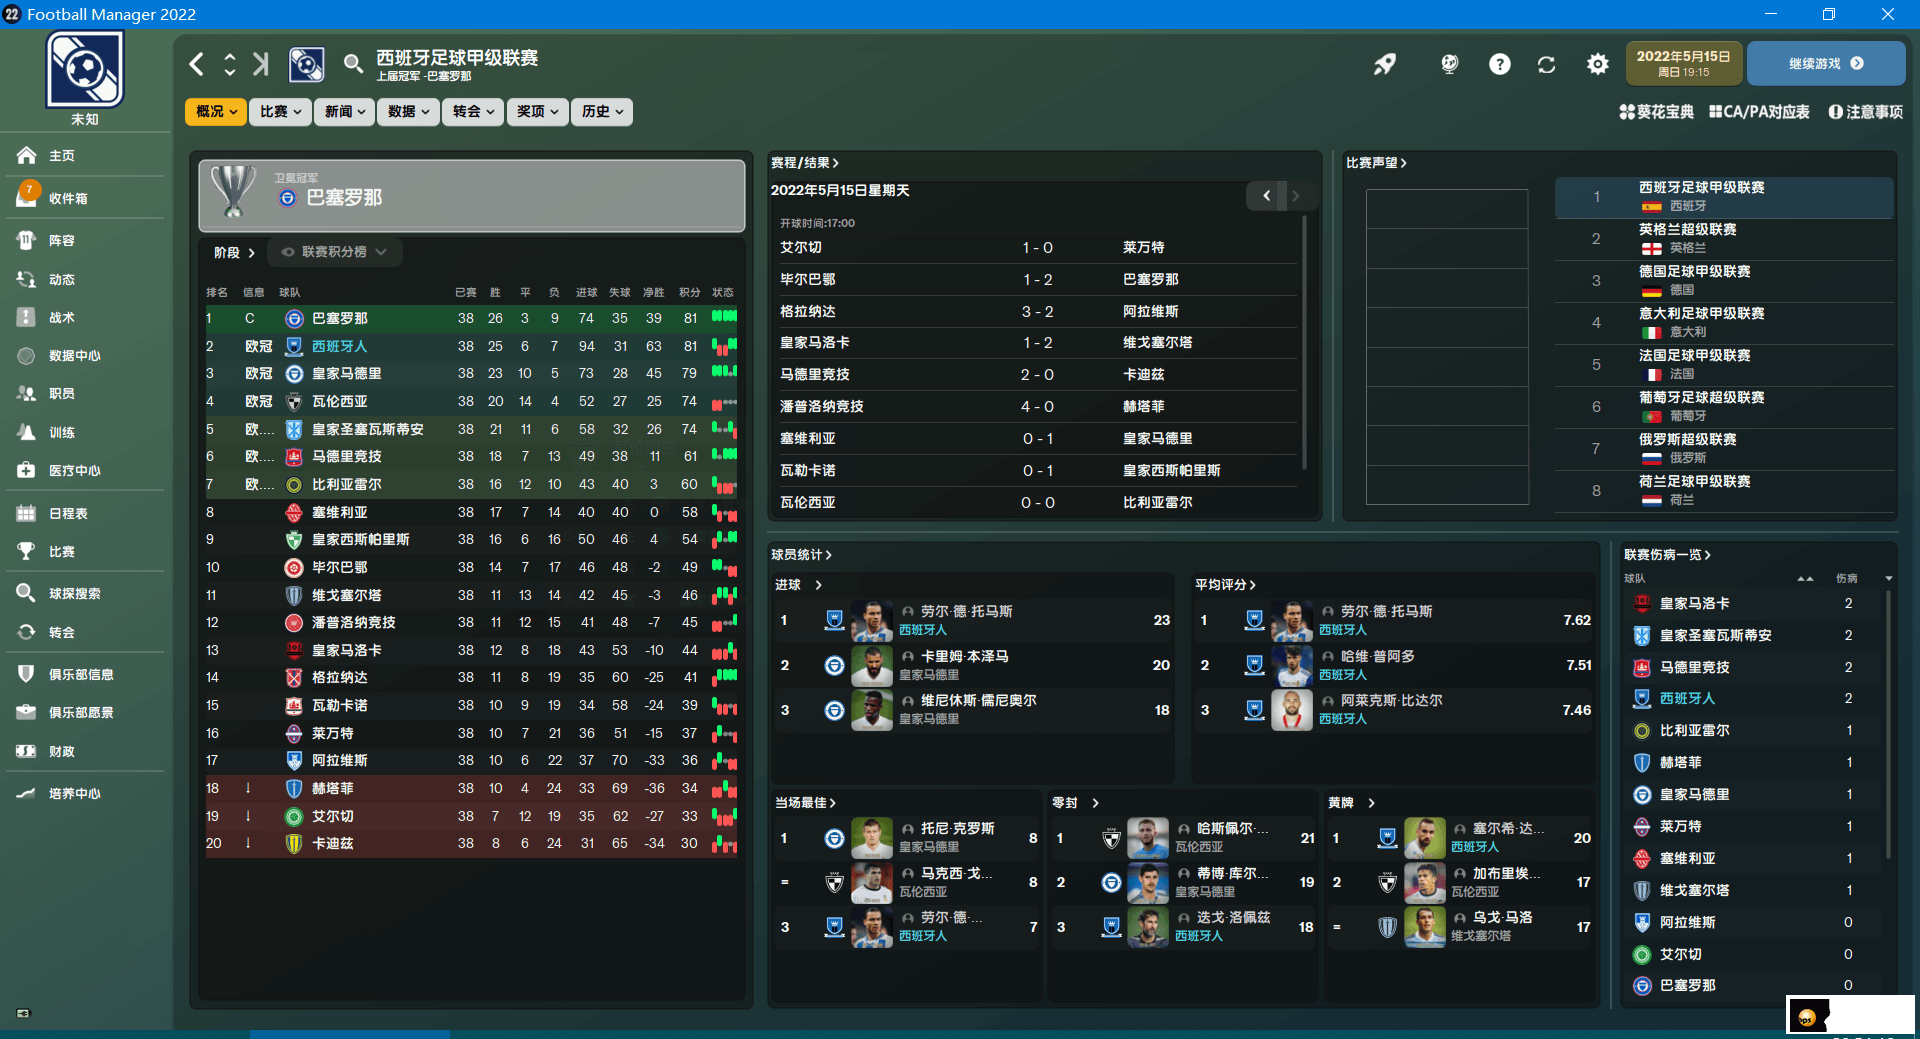Select 皇家马德里 in league table
The height and width of the screenshot is (1039, 1920).
click(x=471, y=373)
